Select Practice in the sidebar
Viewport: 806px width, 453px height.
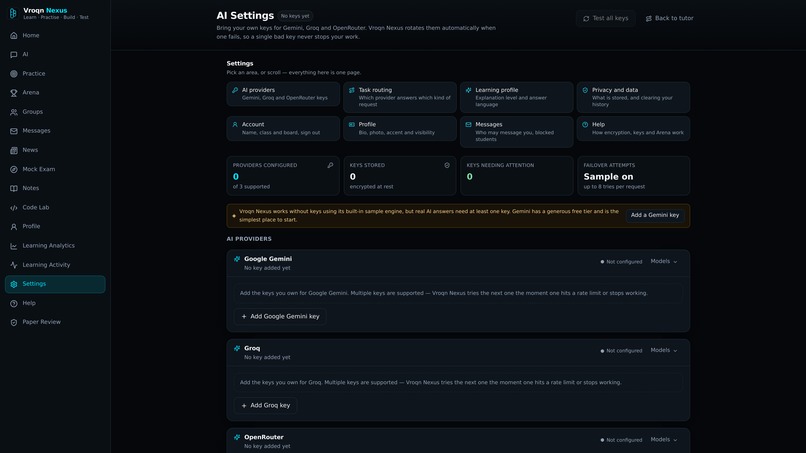(55, 74)
